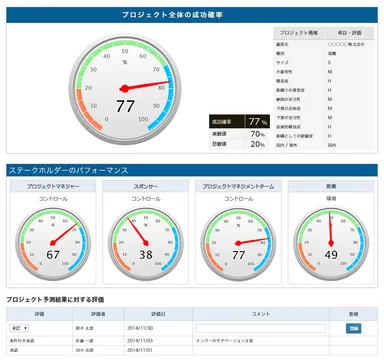384x362 pixels.
Task: Click the プロジェクトマネジャー gauge showing 67
Action: [53, 244]
